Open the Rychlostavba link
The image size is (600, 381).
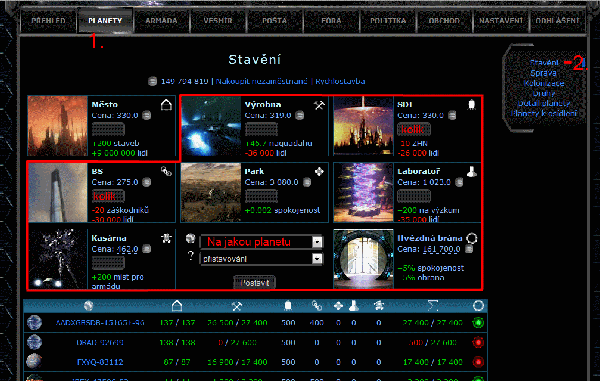340,81
